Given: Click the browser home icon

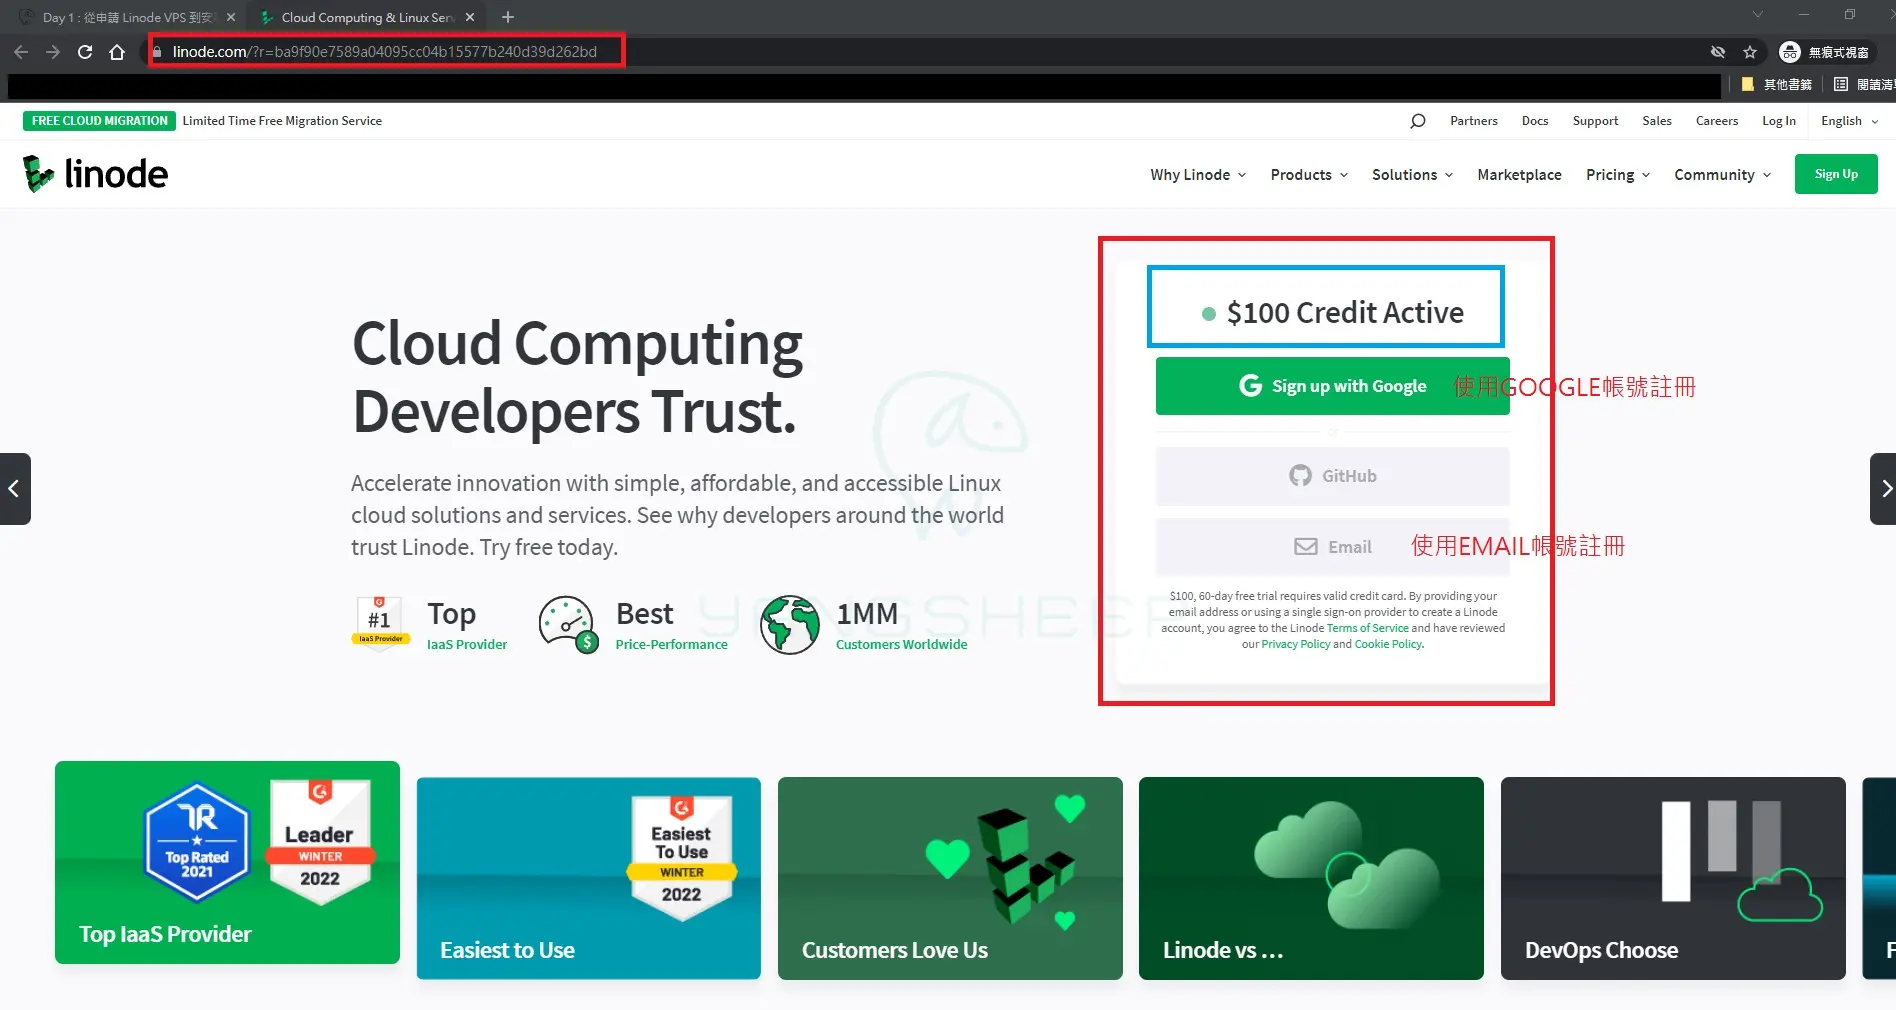Looking at the screenshot, I should tap(117, 52).
